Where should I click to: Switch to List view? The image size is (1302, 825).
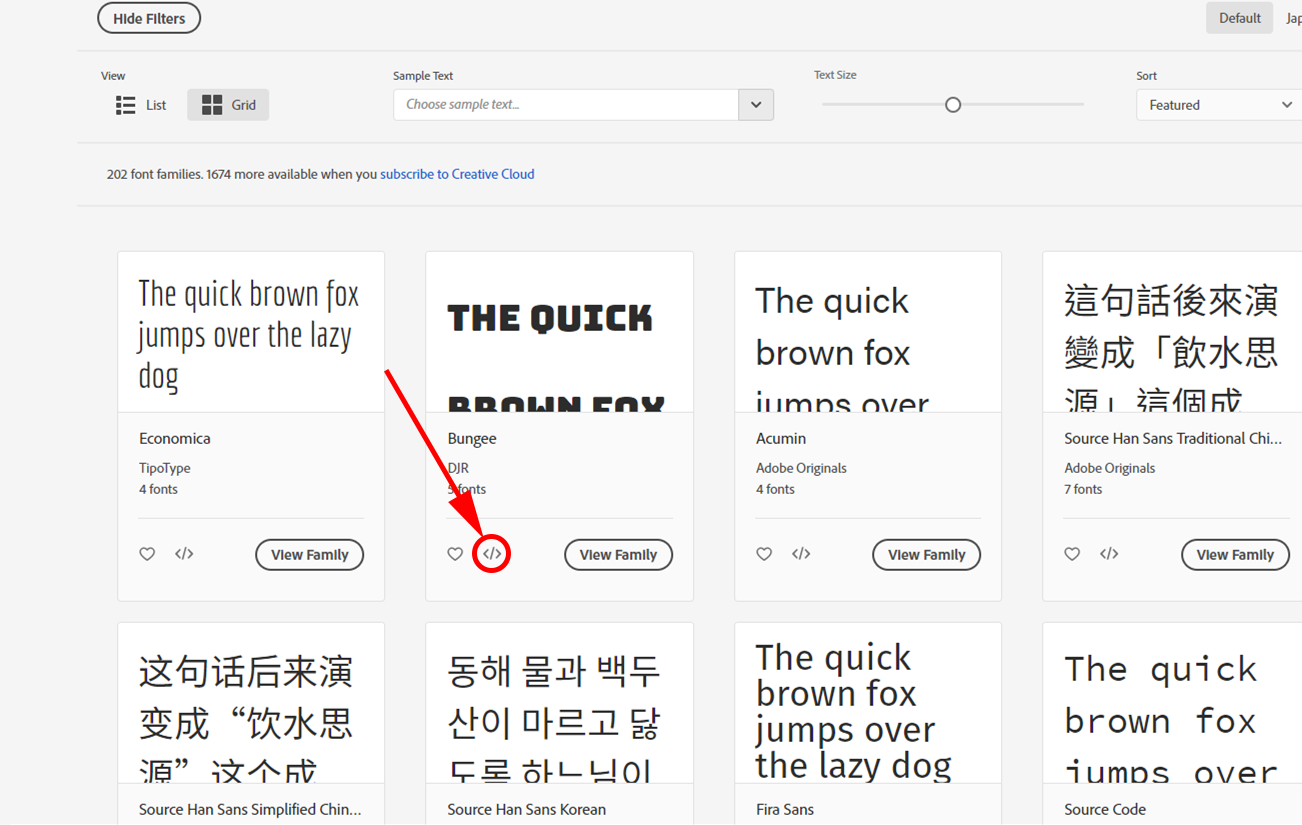[141, 105]
